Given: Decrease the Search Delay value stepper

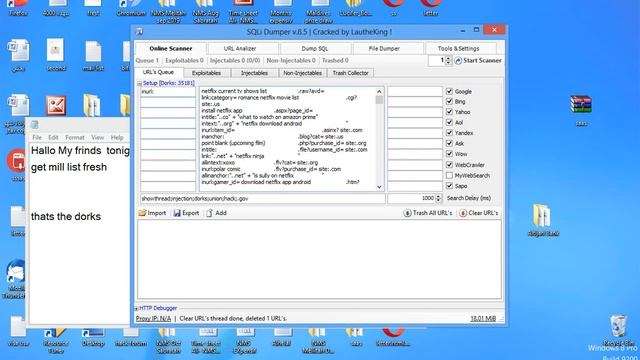Looking at the screenshot, I should point(439,200).
